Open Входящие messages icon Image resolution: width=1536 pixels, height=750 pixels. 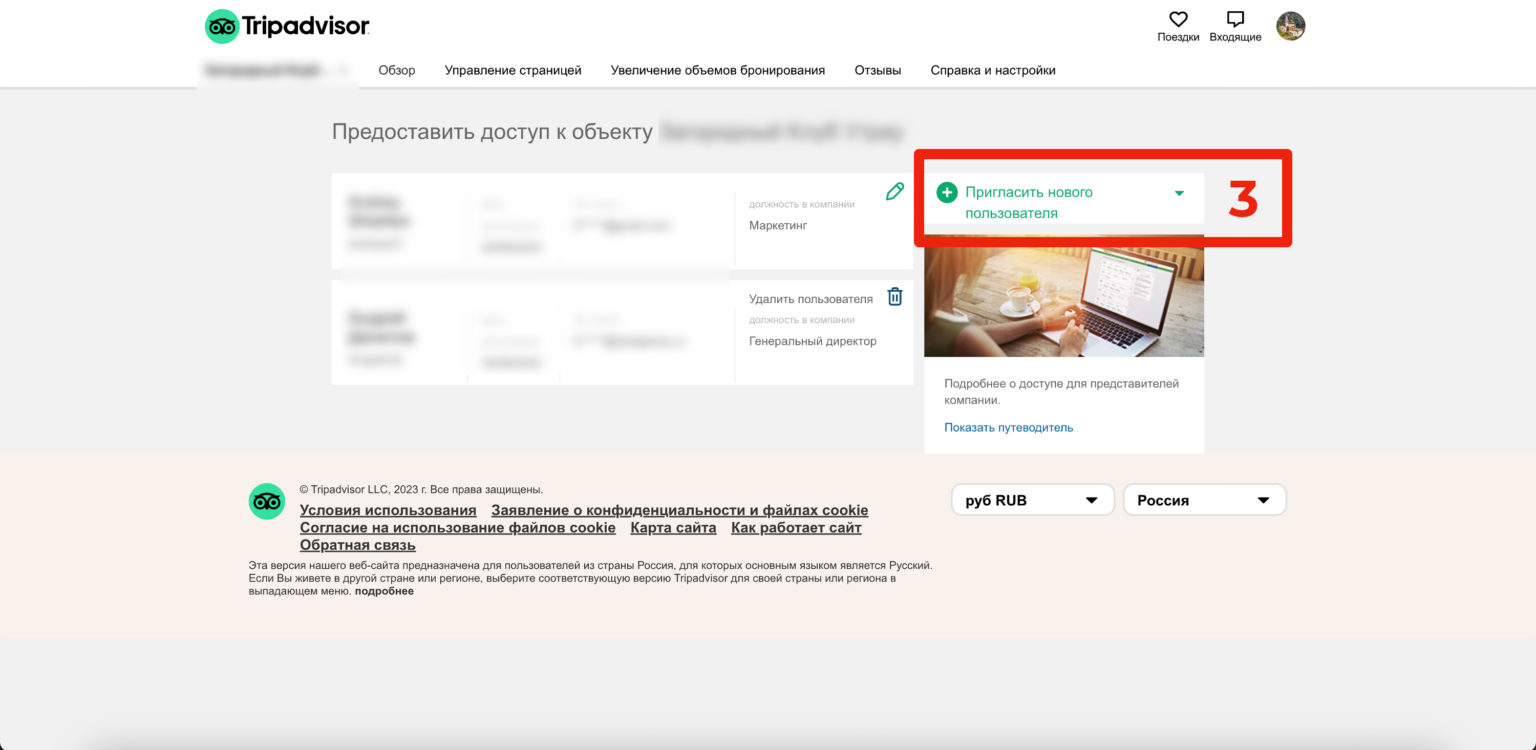coord(1235,19)
